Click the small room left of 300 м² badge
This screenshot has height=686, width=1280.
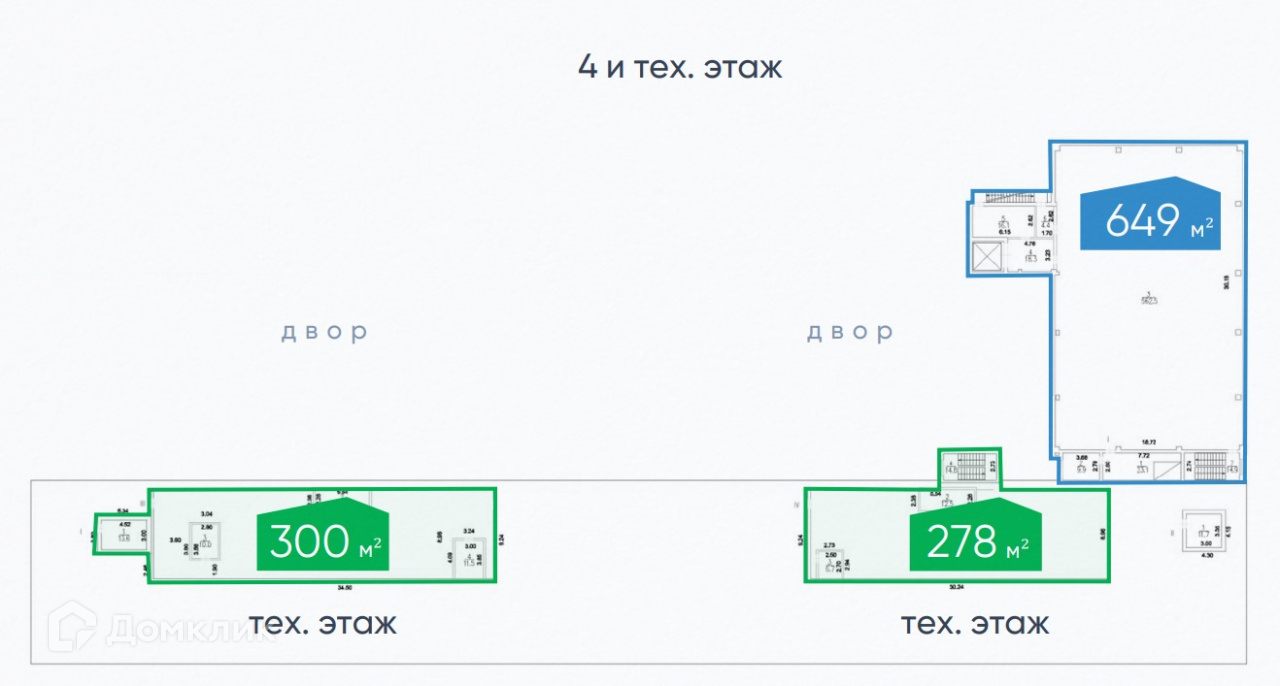pyautogui.click(x=206, y=541)
